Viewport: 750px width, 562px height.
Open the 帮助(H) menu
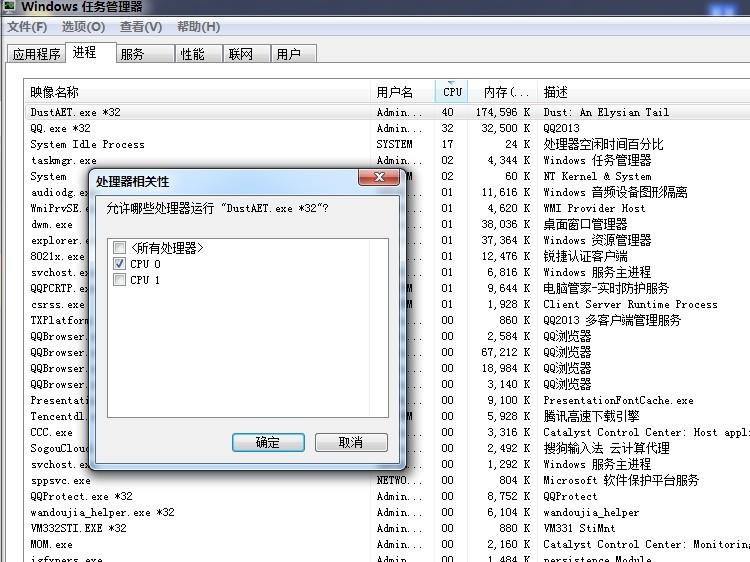[199, 27]
